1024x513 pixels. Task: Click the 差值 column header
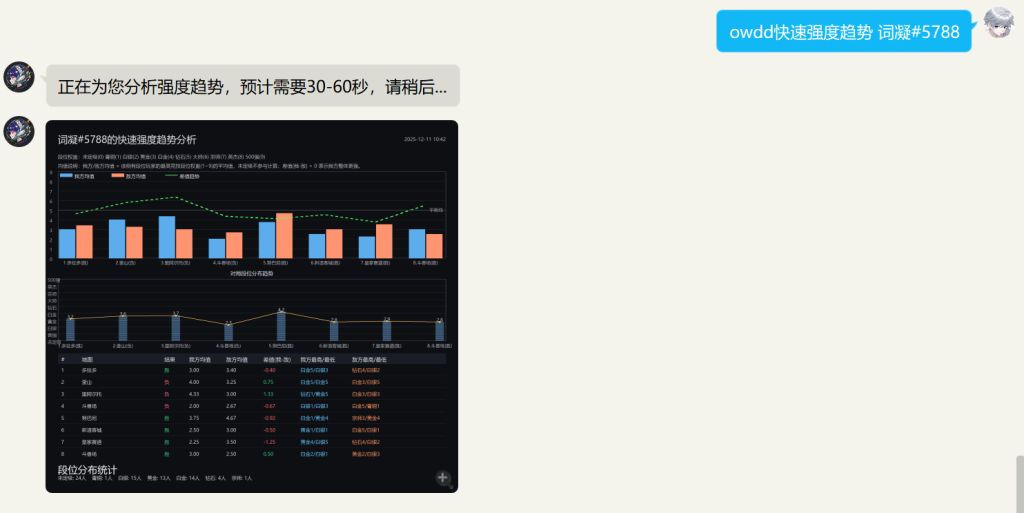(274, 358)
